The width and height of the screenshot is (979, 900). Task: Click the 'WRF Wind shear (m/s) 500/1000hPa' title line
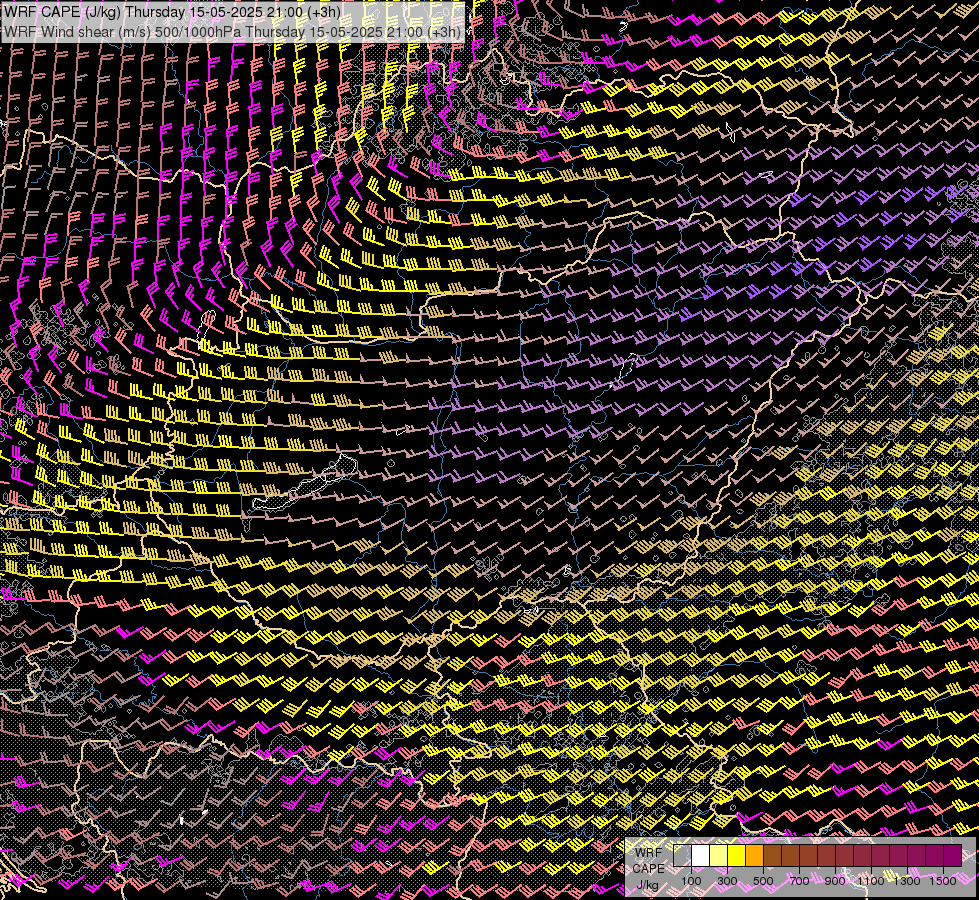point(233,31)
